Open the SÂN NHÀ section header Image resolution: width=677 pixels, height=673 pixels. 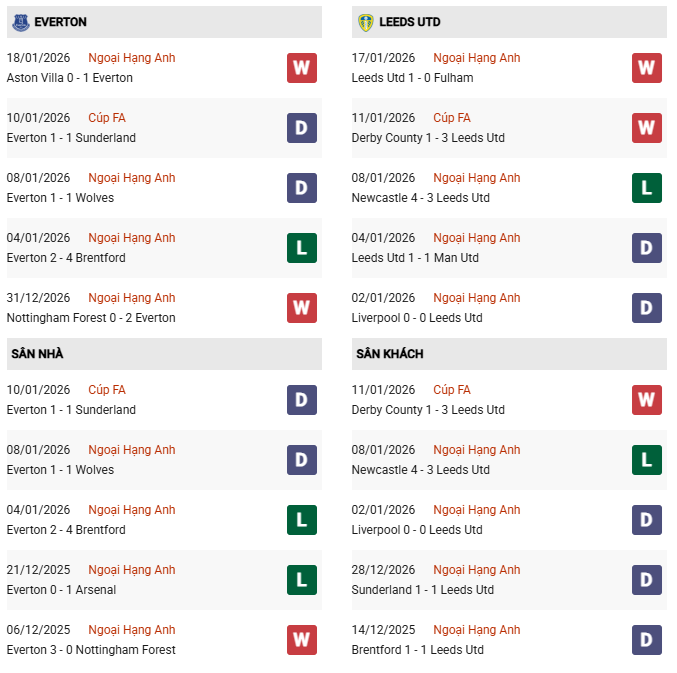pos(38,354)
